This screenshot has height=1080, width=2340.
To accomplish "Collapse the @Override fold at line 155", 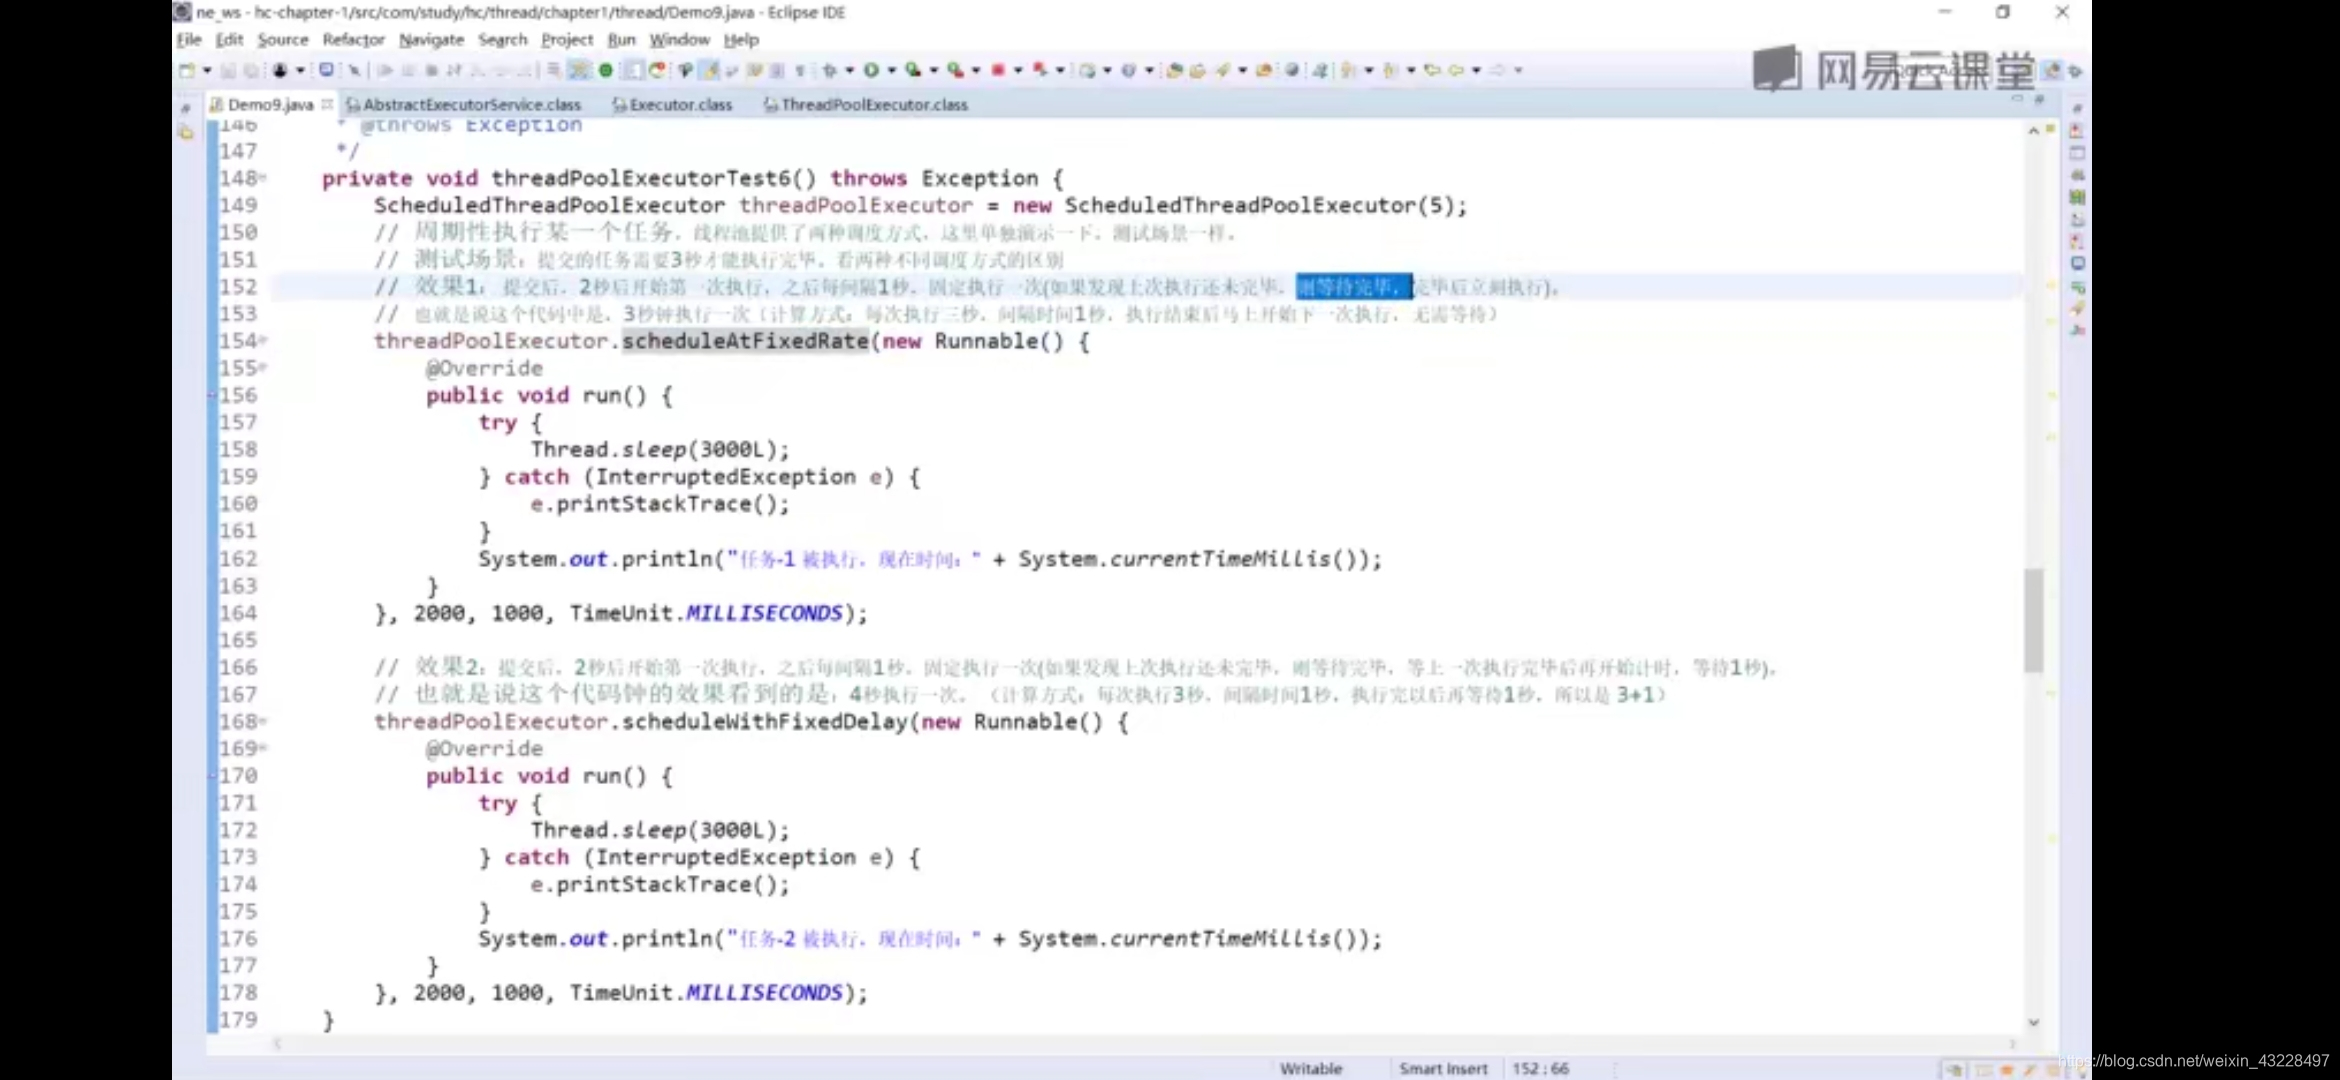I will click(x=263, y=367).
